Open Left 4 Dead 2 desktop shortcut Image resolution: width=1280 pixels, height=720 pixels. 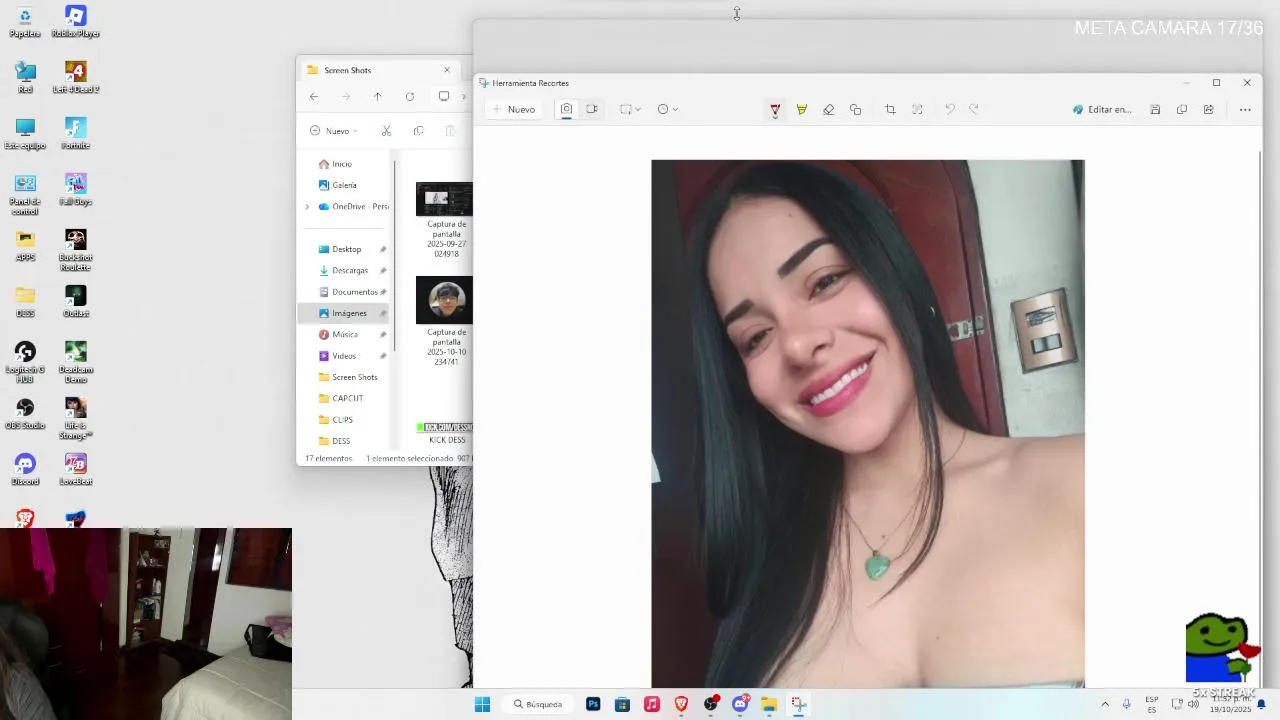75,78
